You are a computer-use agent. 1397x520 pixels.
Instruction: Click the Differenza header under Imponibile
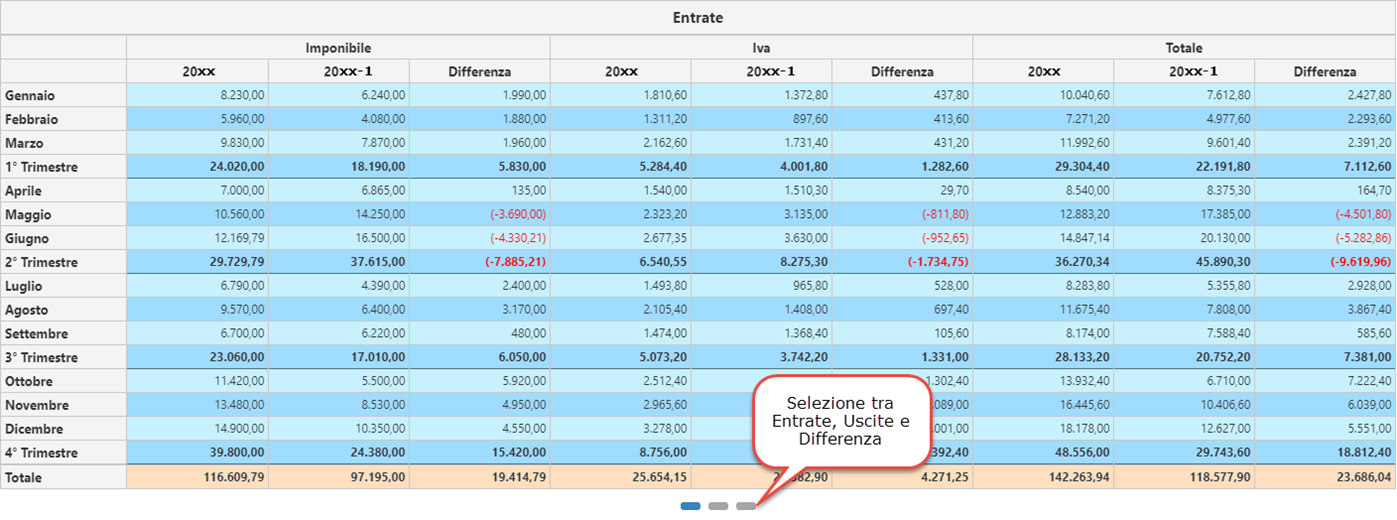click(x=479, y=72)
